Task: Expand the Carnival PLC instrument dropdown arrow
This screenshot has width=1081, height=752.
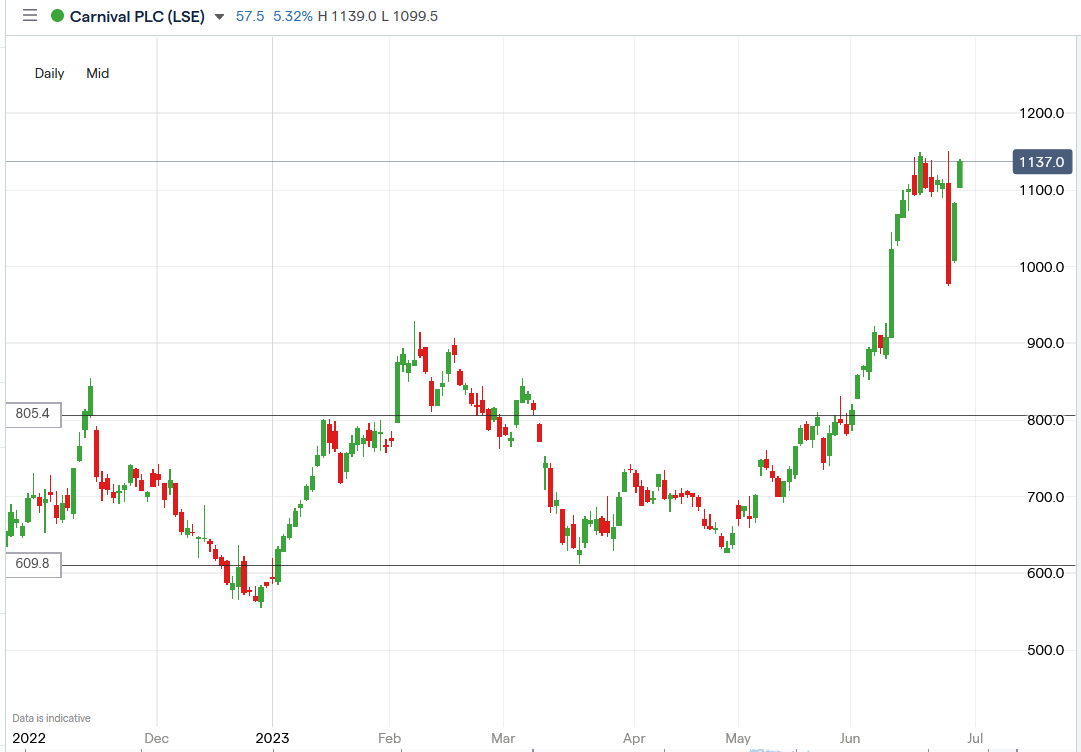Action: pyautogui.click(x=220, y=17)
